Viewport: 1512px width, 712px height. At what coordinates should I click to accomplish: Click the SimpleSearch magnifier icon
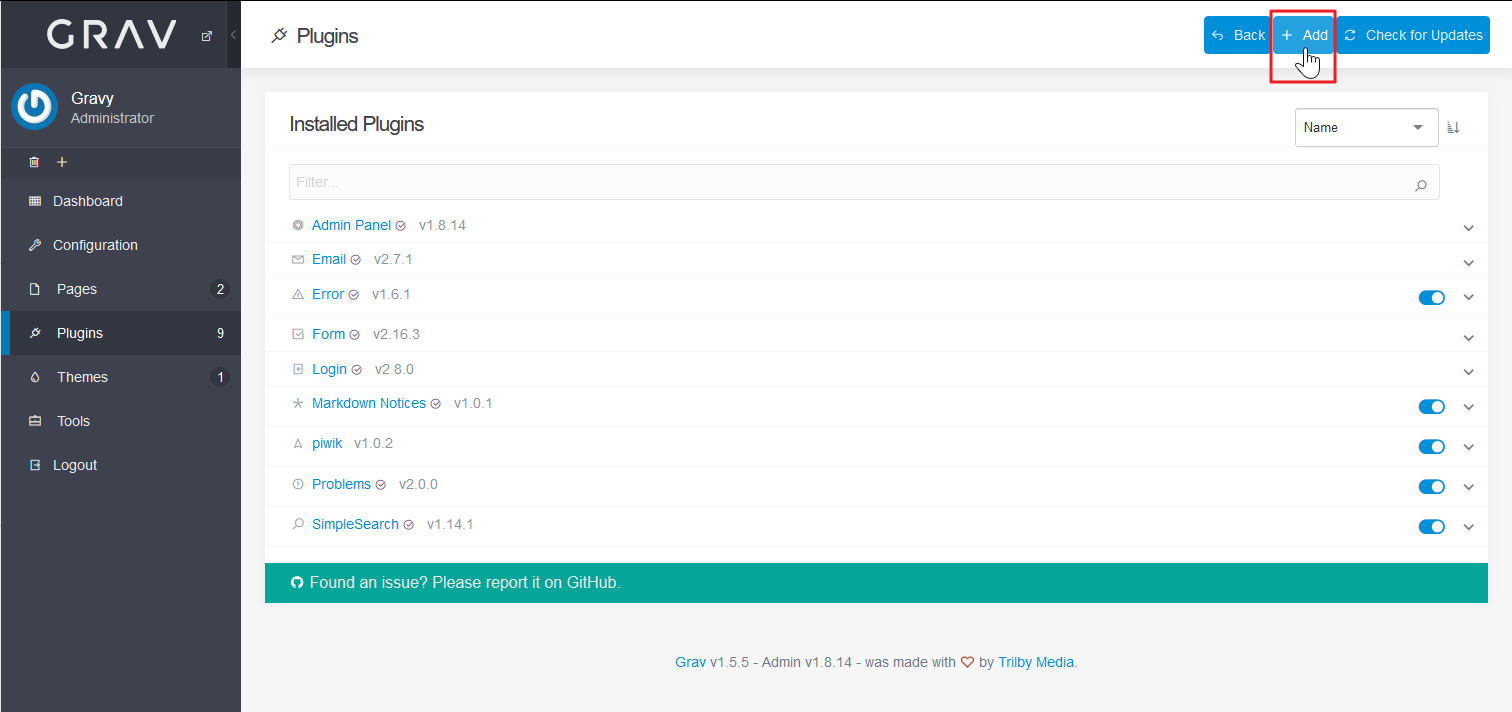297,524
